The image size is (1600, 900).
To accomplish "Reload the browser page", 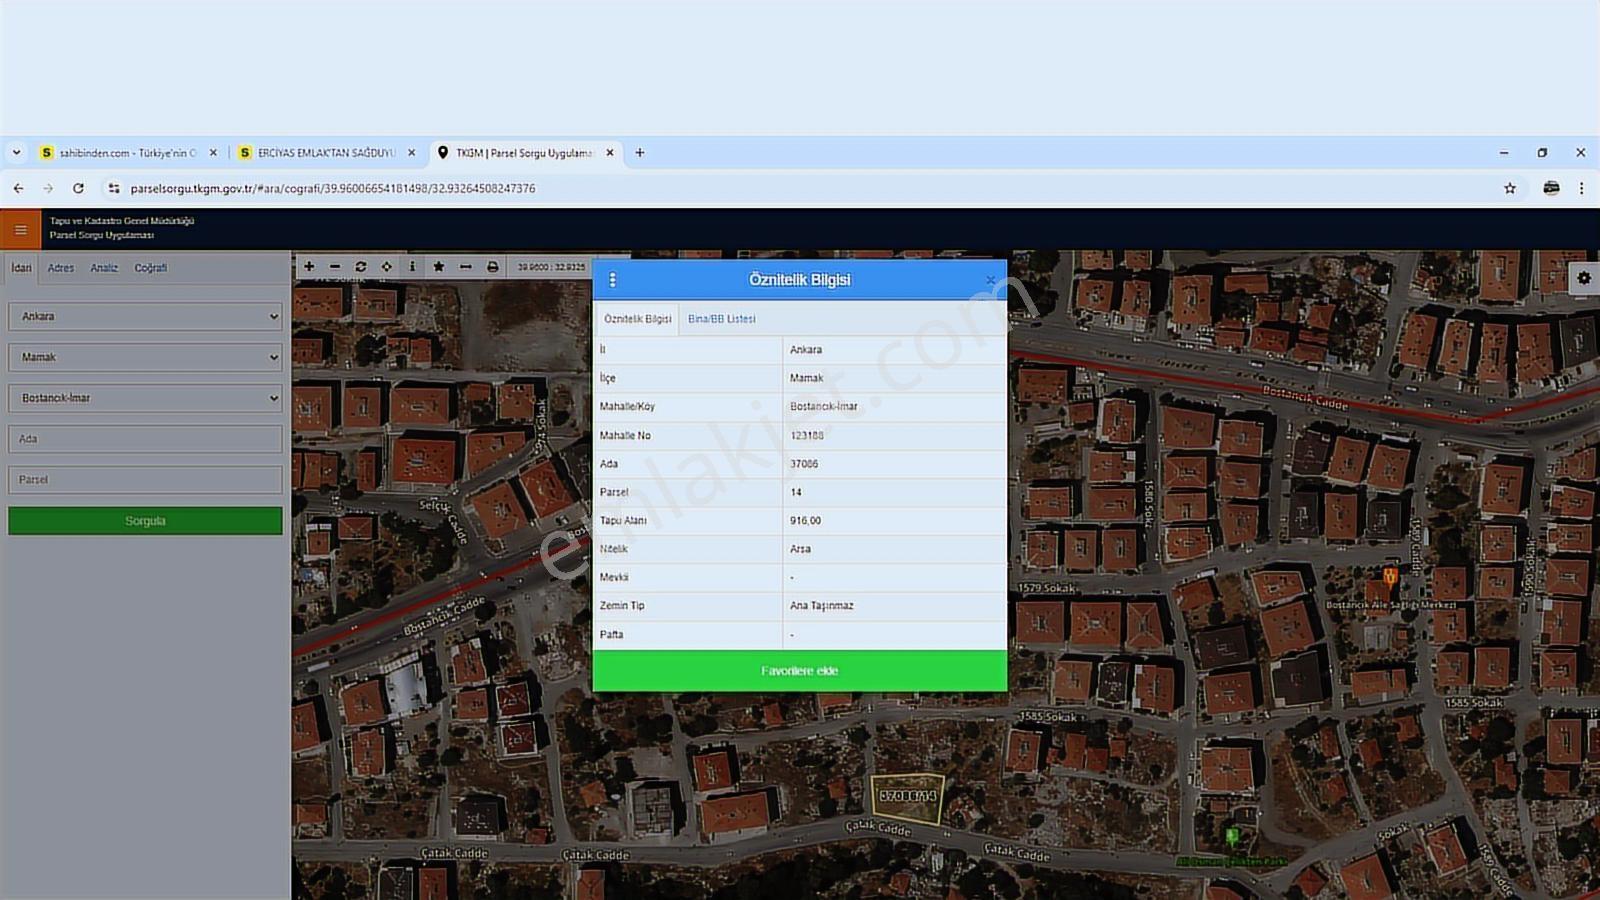I will pos(78,188).
